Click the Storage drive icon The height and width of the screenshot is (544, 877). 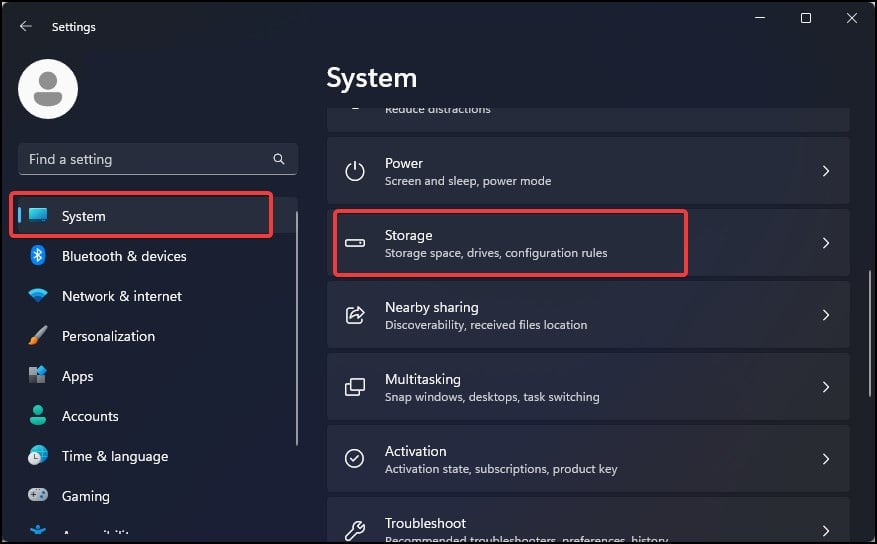[355, 243]
